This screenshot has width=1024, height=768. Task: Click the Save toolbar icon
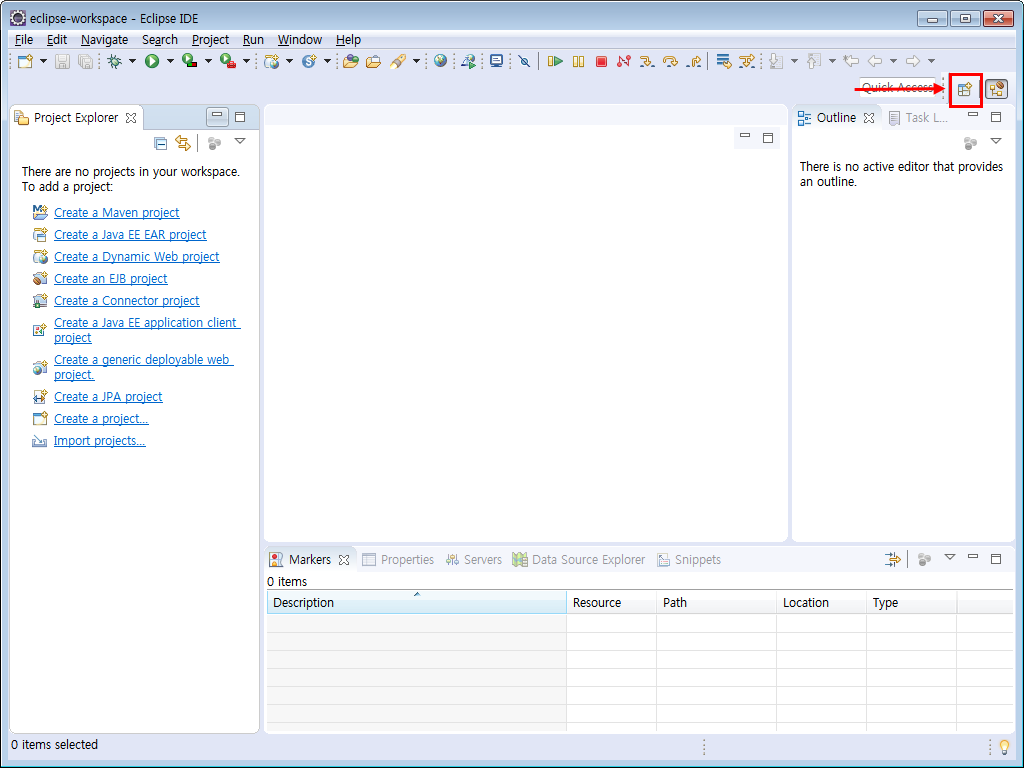tap(62, 61)
